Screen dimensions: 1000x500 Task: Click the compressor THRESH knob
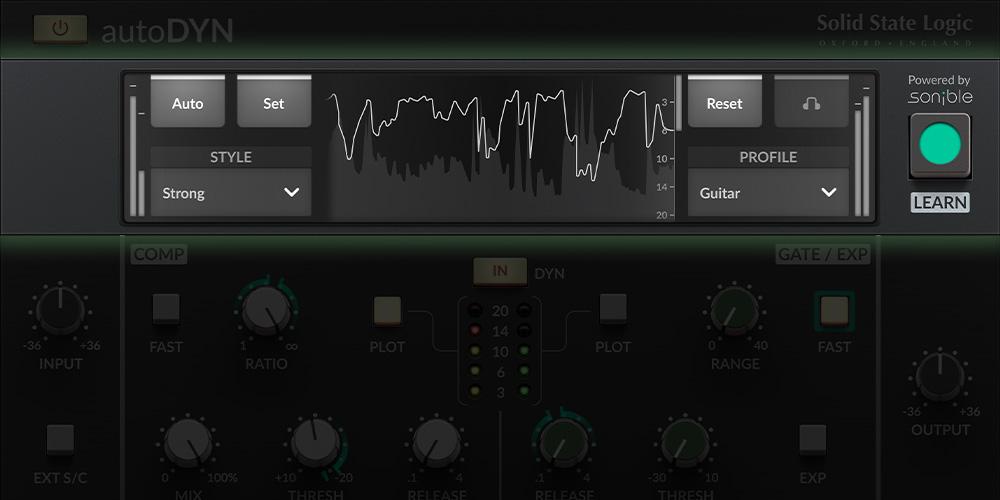point(316,443)
